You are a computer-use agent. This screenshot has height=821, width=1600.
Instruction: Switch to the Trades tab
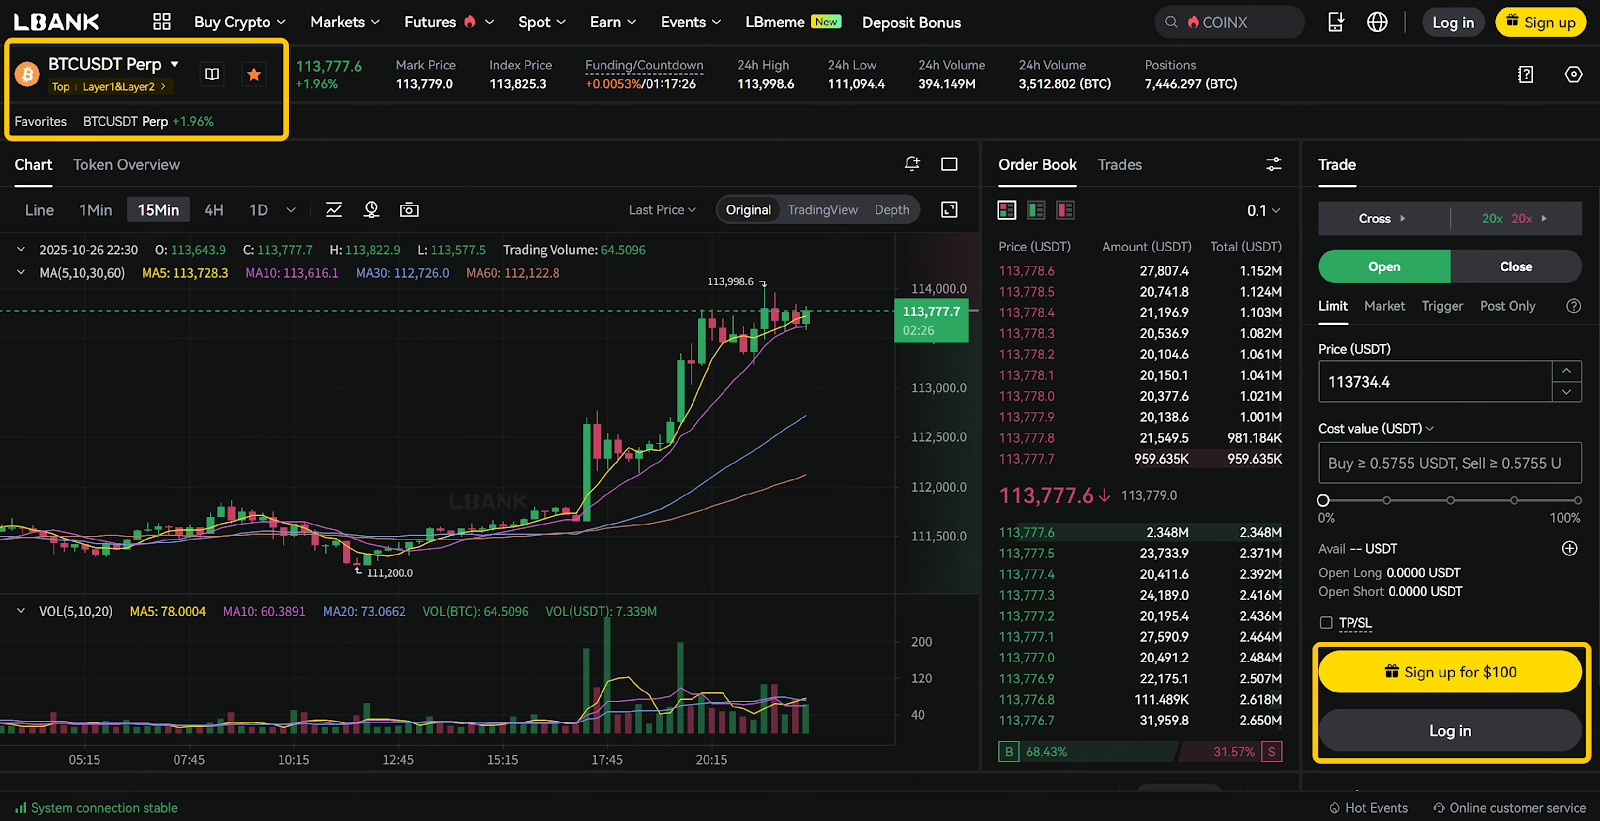click(x=1119, y=165)
